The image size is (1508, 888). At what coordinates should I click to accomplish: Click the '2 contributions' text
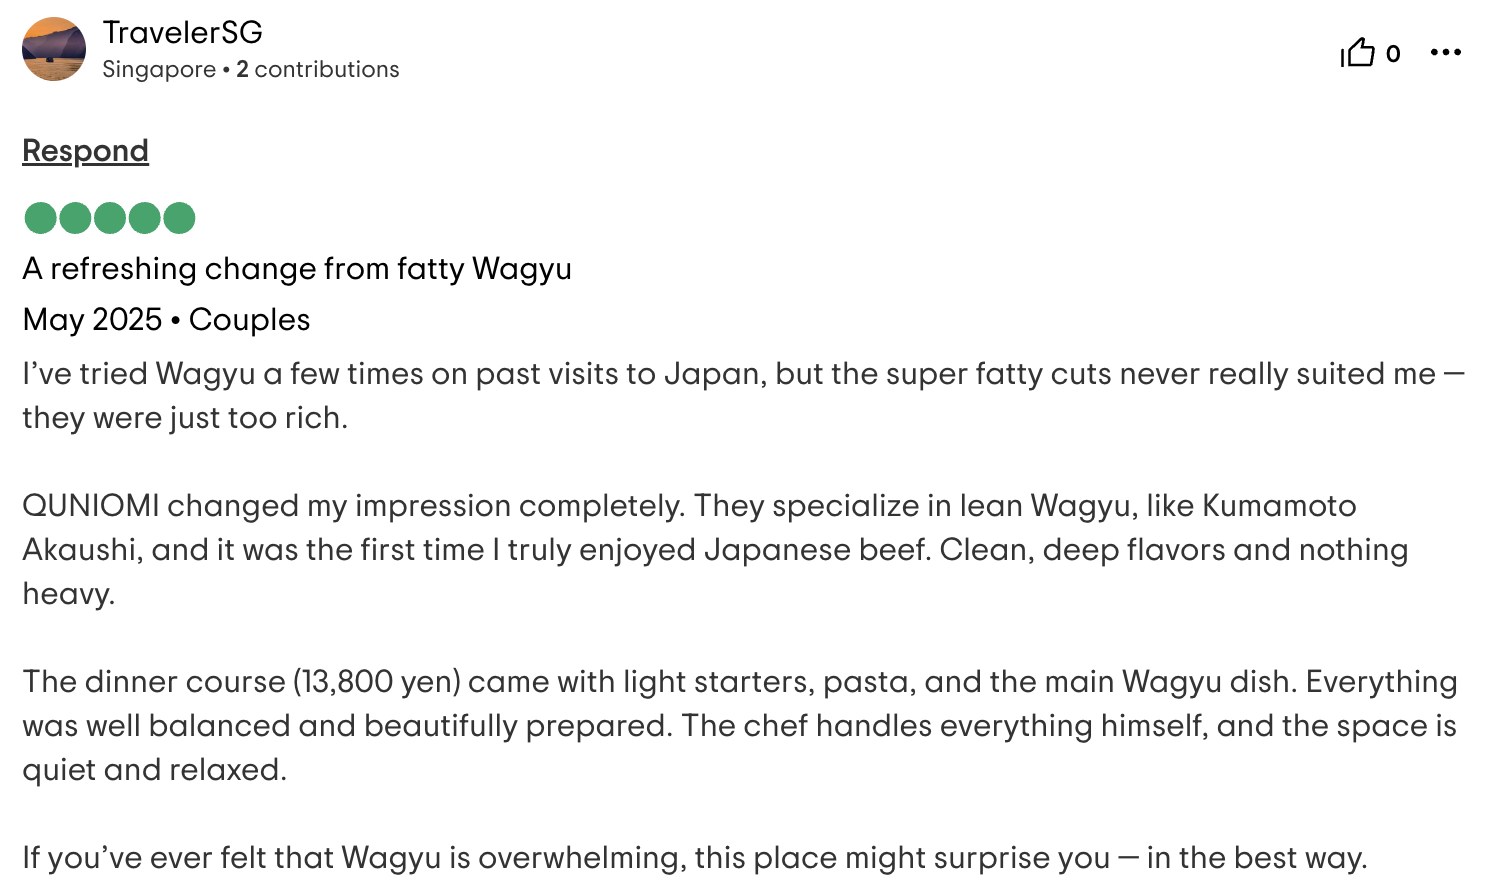click(317, 69)
